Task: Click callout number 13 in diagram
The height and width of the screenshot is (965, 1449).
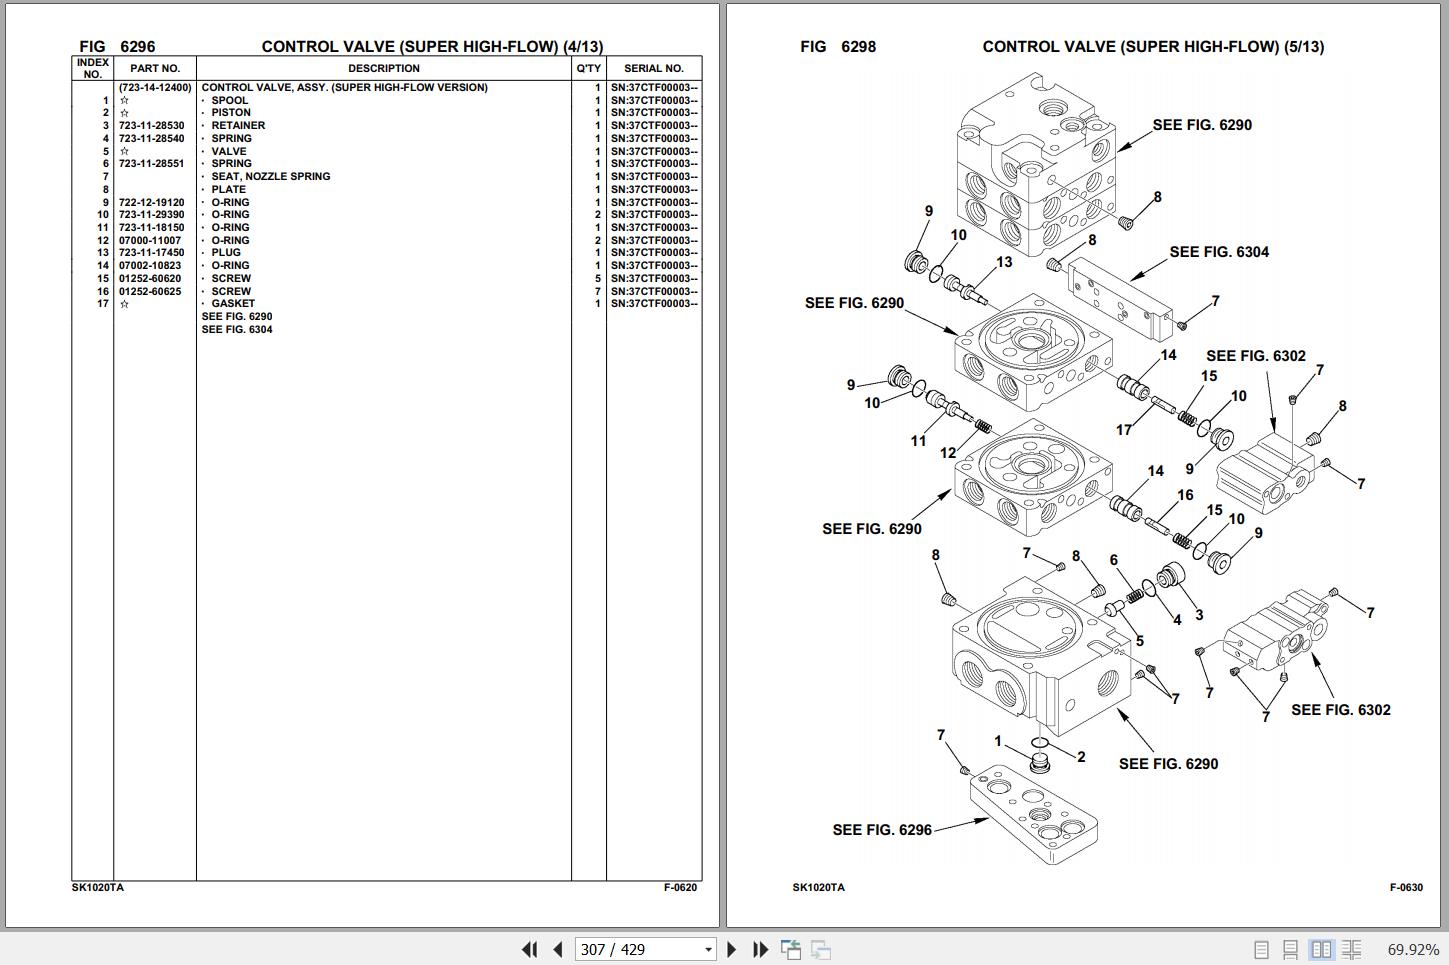Action: (x=1004, y=262)
